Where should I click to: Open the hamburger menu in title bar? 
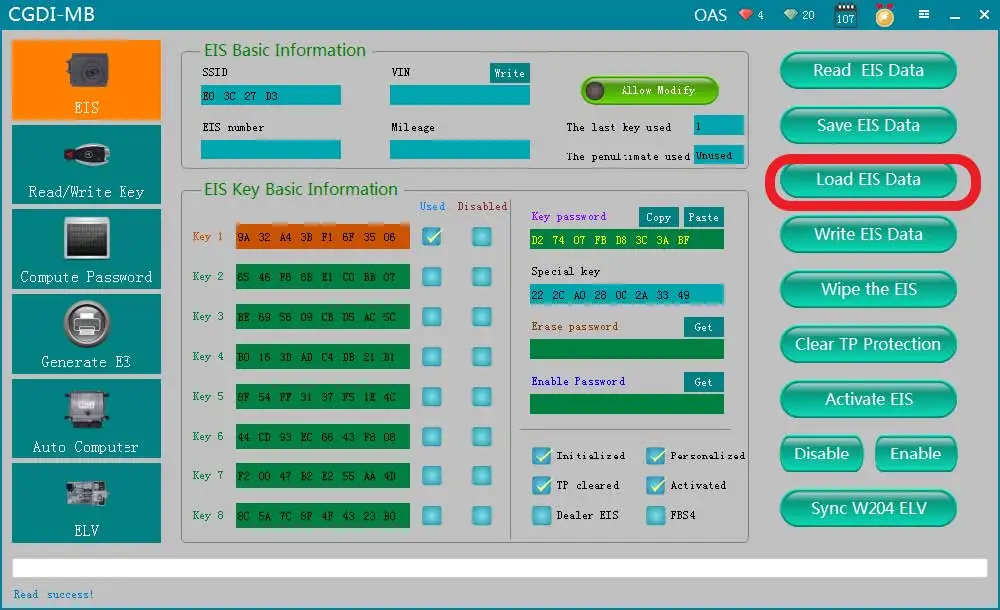tap(923, 14)
